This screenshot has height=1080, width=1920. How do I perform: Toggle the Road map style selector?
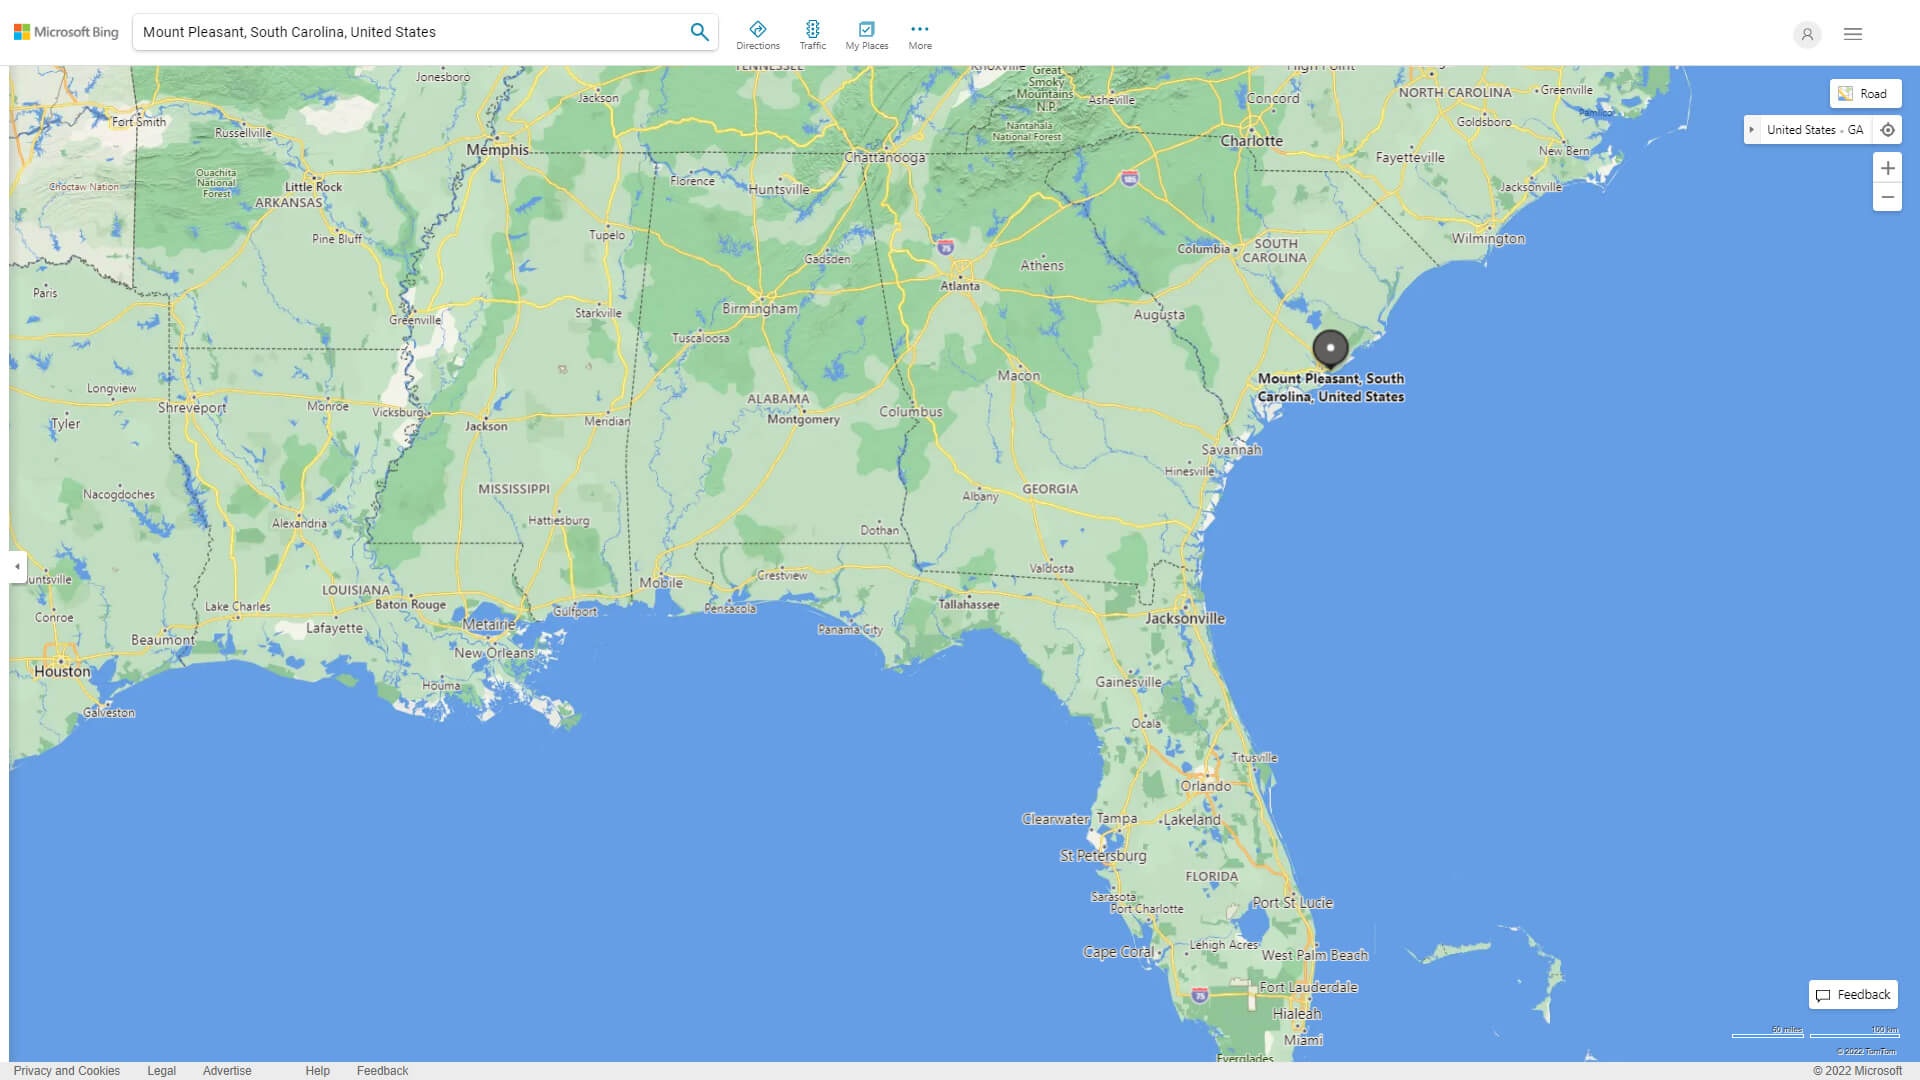point(1865,93)
